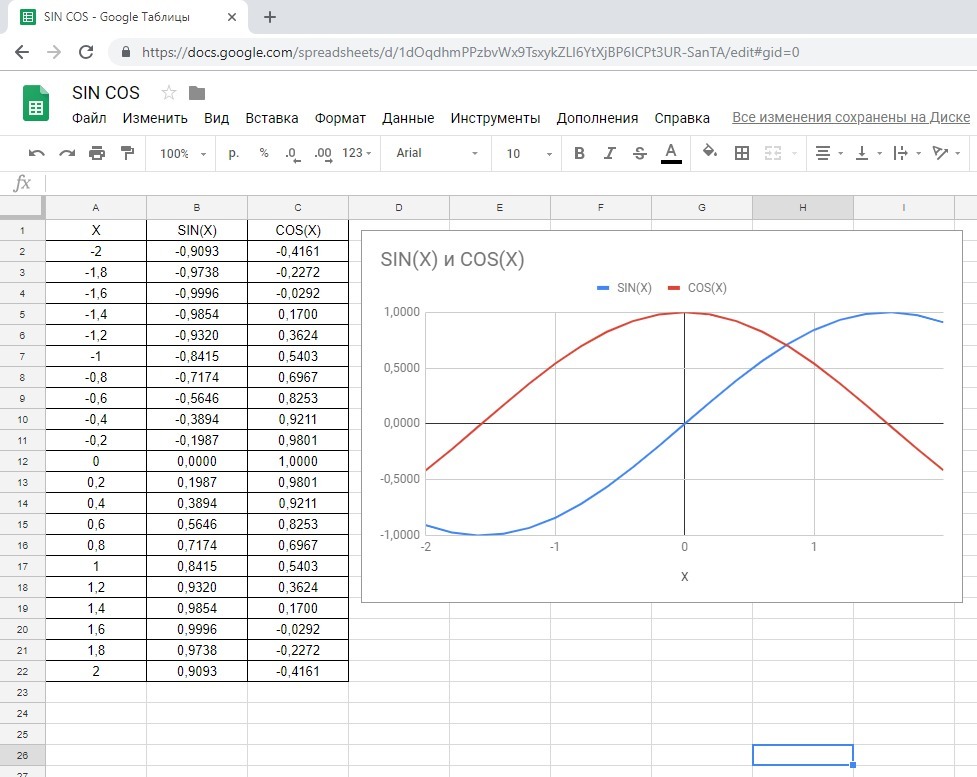This screenshot has height=777, width=977.
Task: Open the Вид menu
Action: (x=217, y=118)
